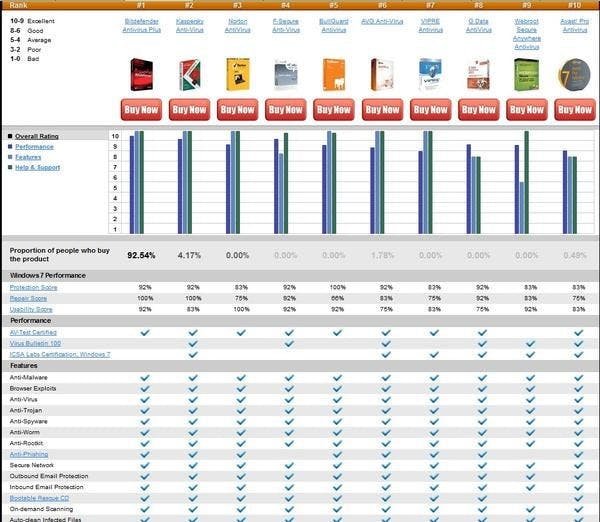Click the round Avast! Pro product image
Image resolution: width=600 pixels, height=522 pixels.
(574, 75)
